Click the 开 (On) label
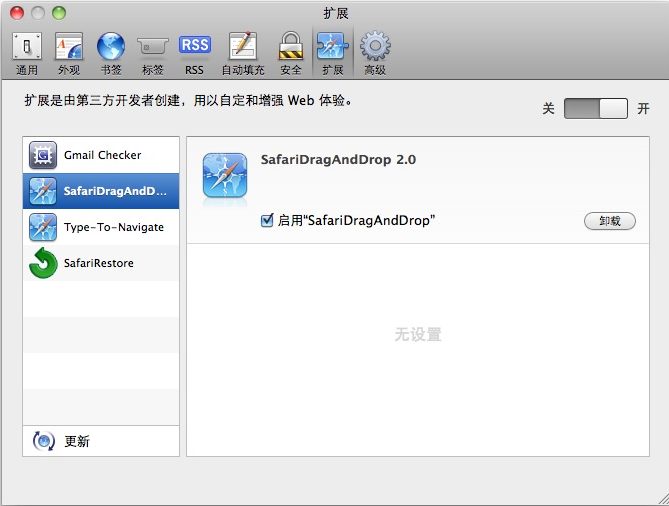669x506 pixels. 643,108
